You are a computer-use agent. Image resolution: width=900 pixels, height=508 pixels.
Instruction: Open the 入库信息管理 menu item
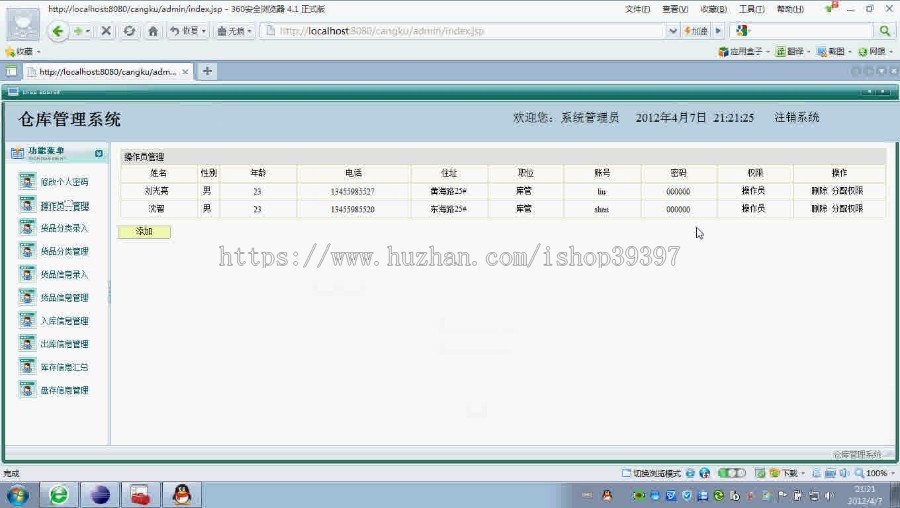64,321
